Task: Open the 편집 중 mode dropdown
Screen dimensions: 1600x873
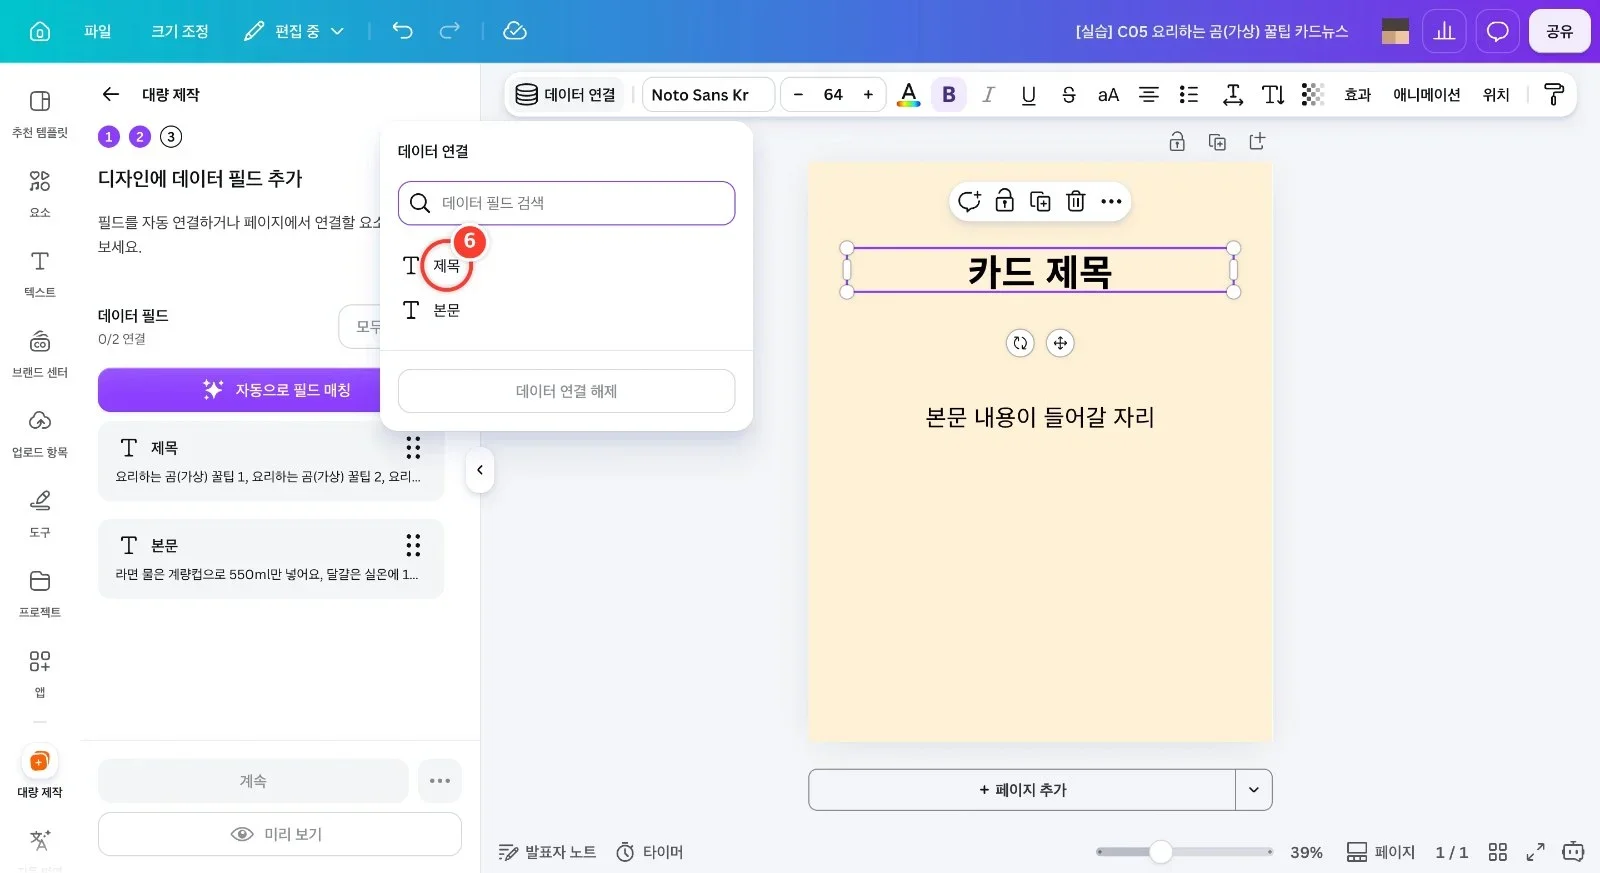Action: [x=295, y=31]
